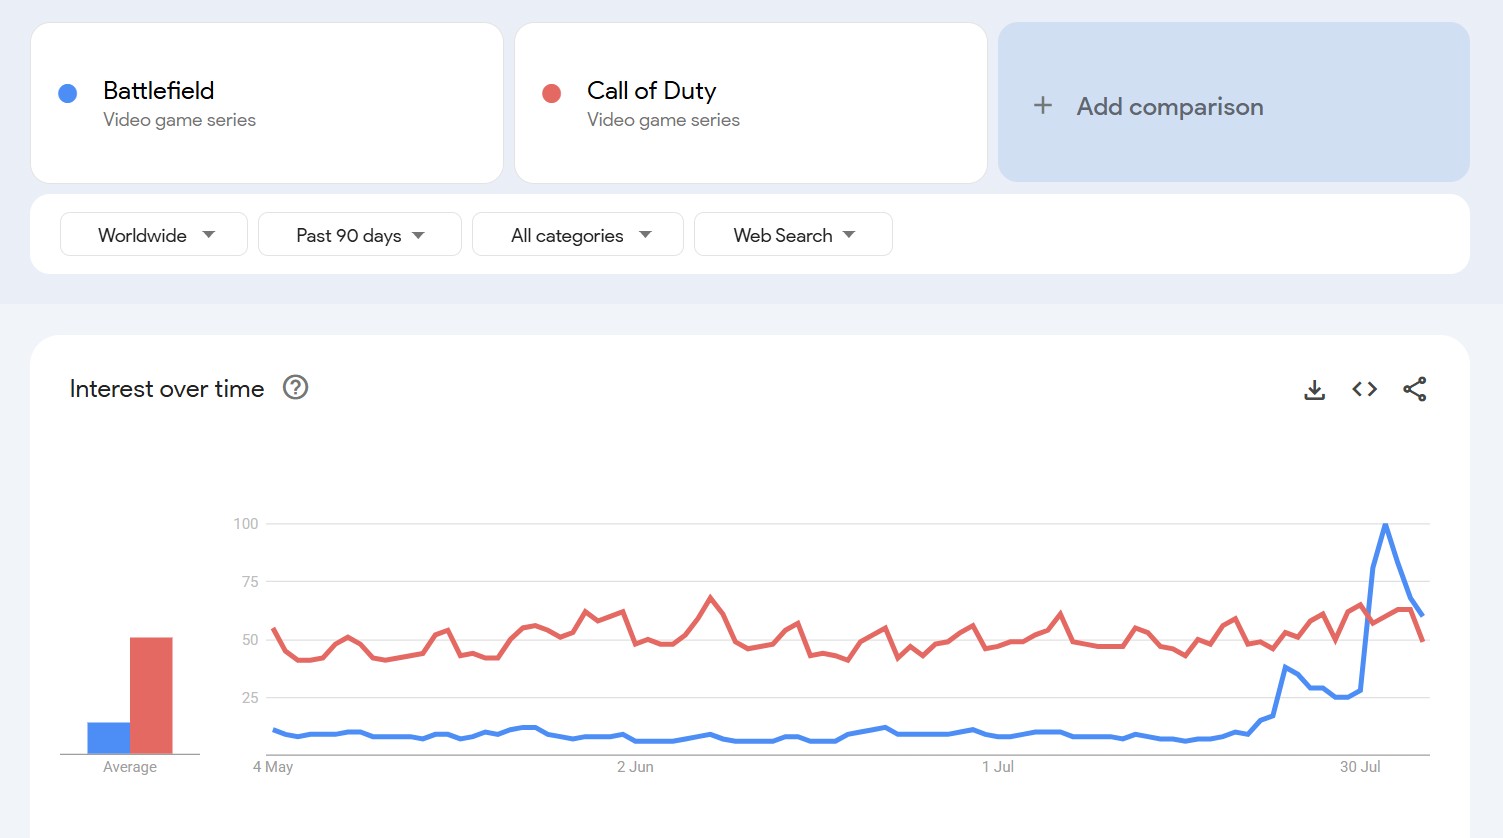The image size is (1503, 838).
Task: Edit the Battlefield search term card
Action: (x=267, y=103)
